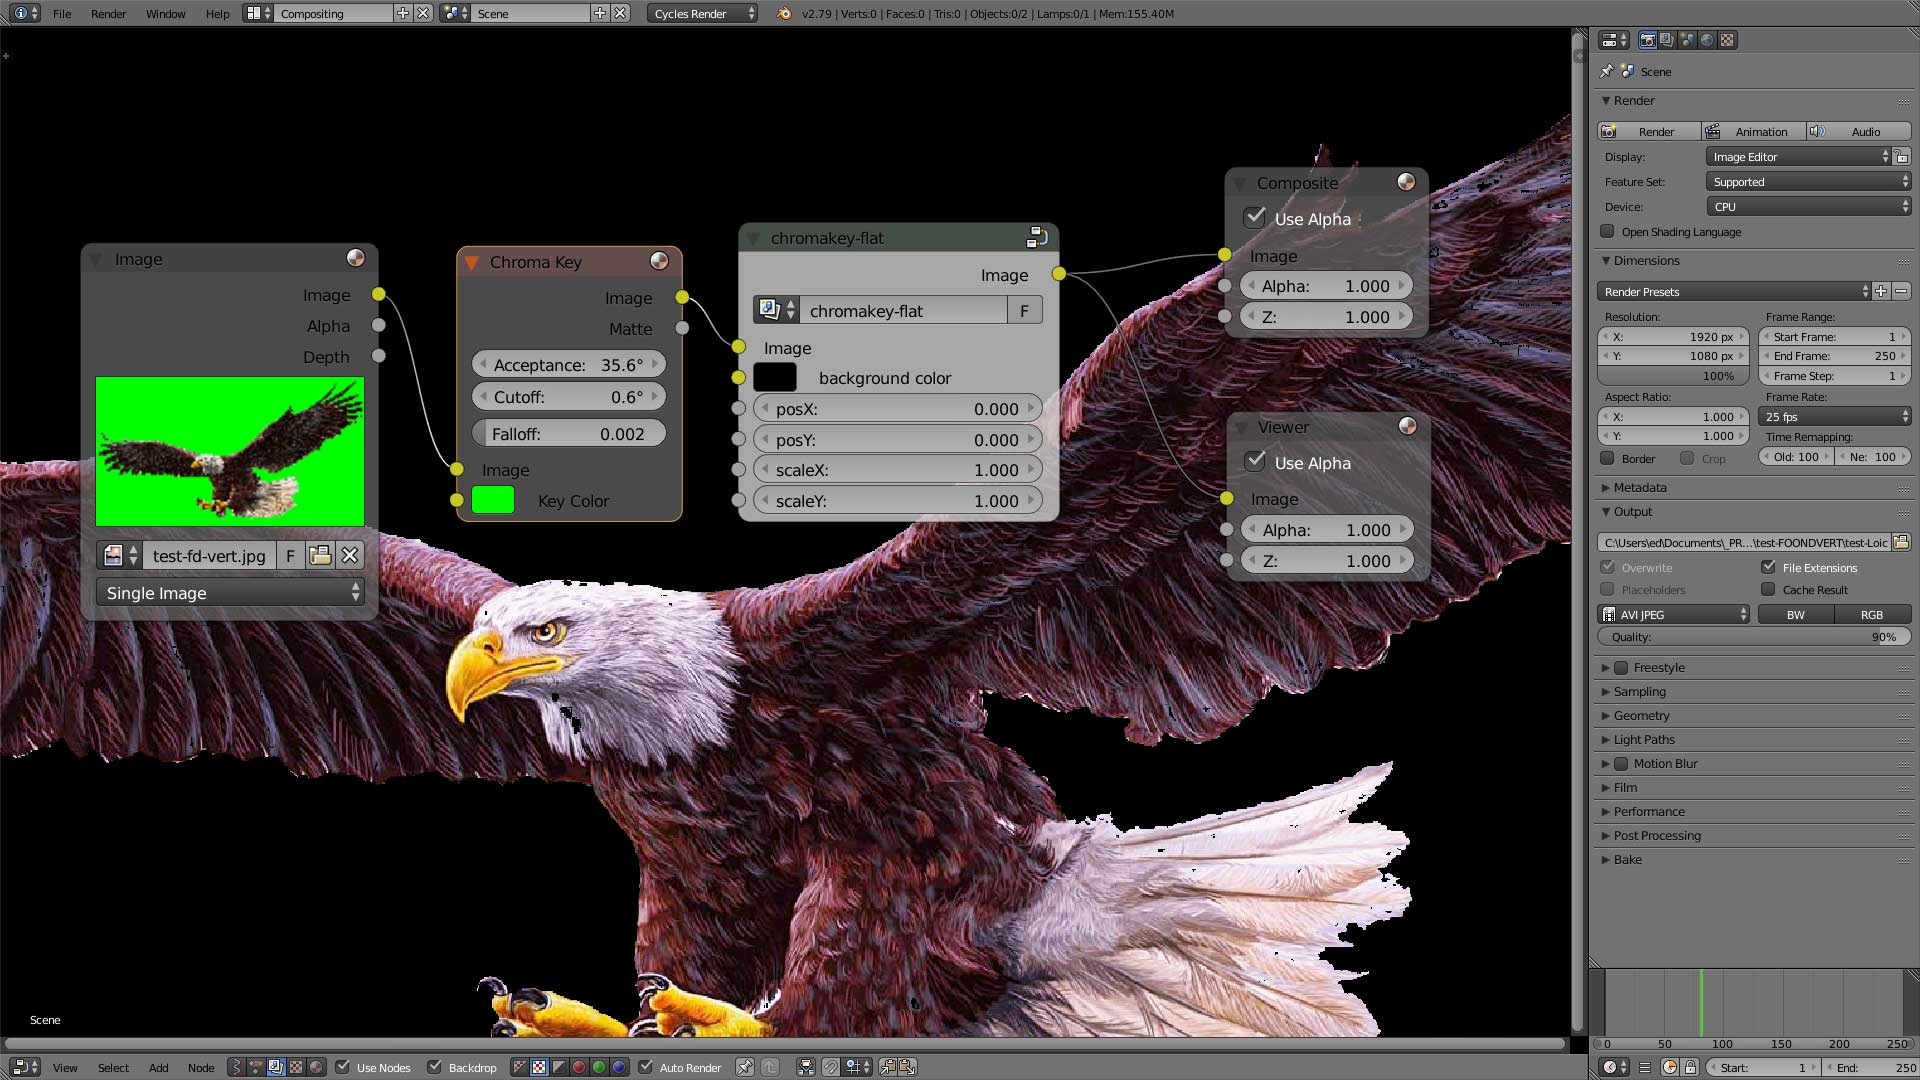Toggle Viewer node preview sphere
The width and height of the screenshot is (1920, 1080).
(1407, 426)
